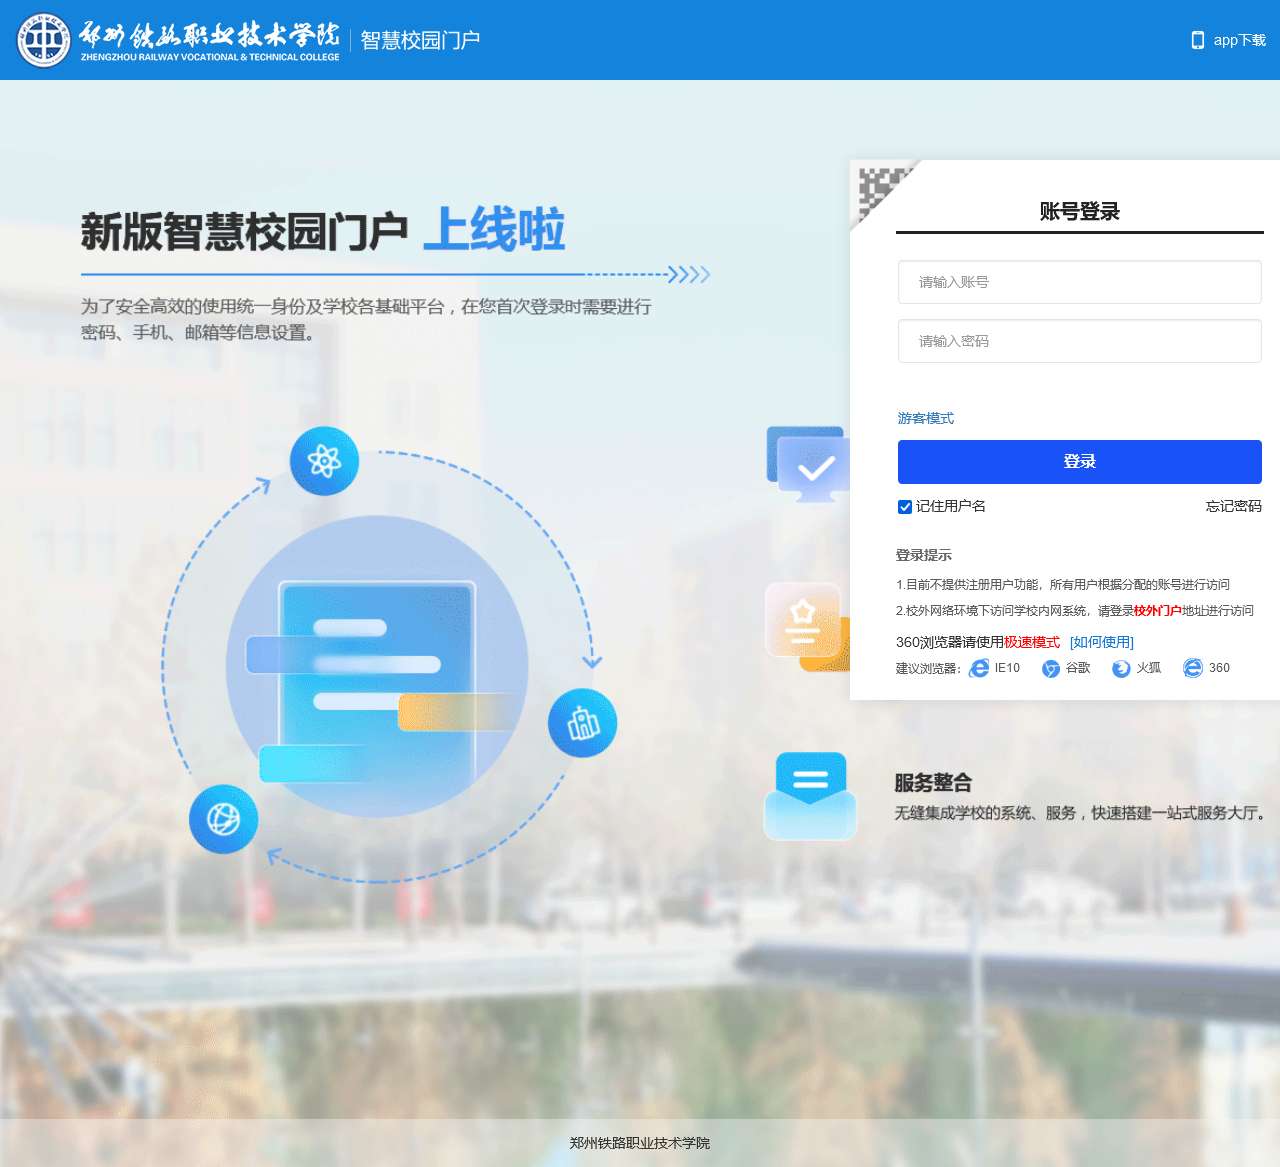Toggle the 记住用户名 checkbox
The height and width of the screenshot is (1167, 1280).
point(905,507)
